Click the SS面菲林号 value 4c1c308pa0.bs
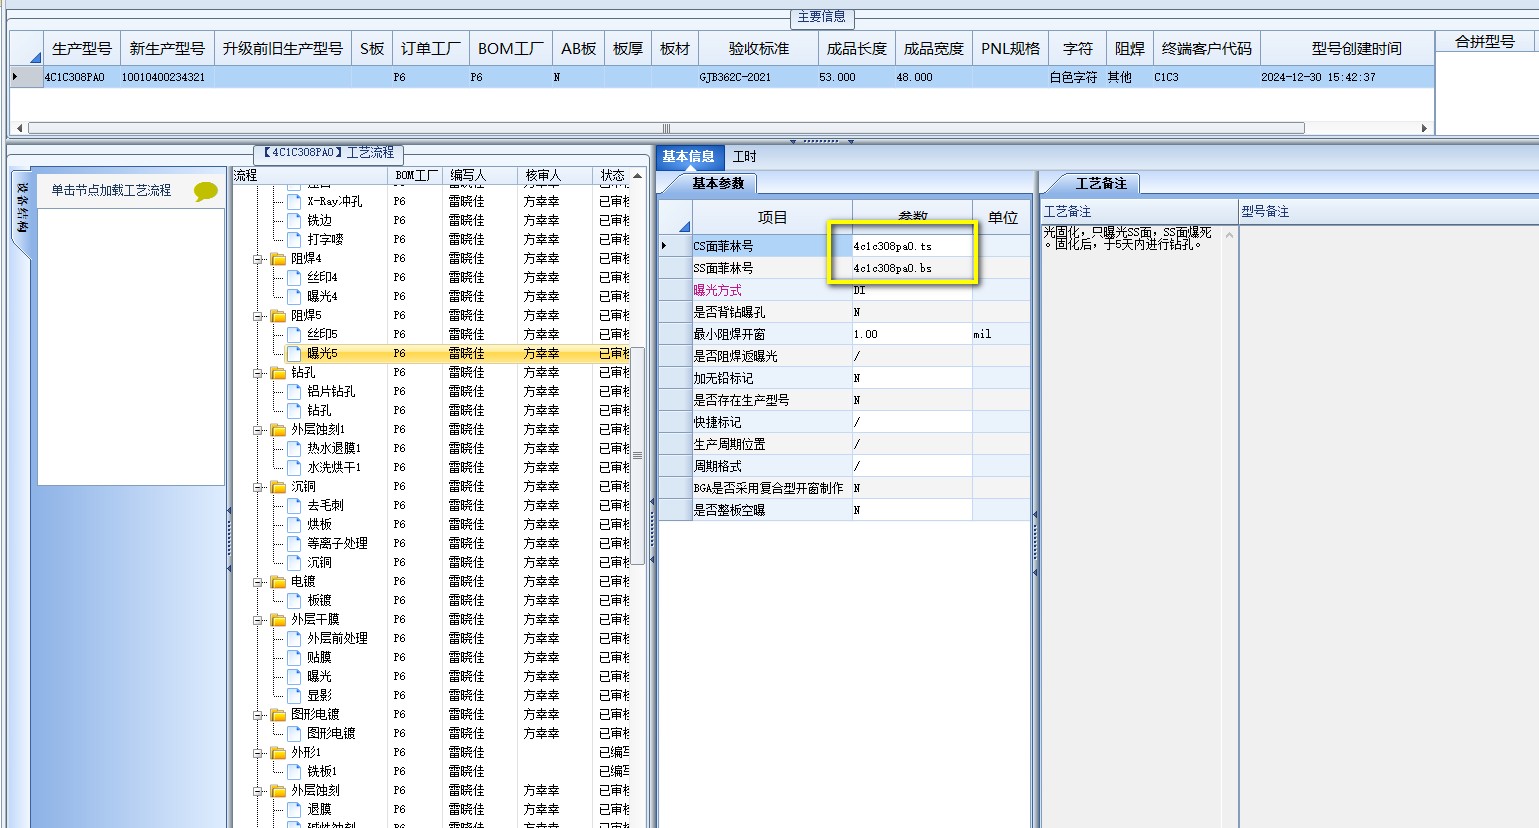This screenshot has width=1539, height=828. (911, 268)
